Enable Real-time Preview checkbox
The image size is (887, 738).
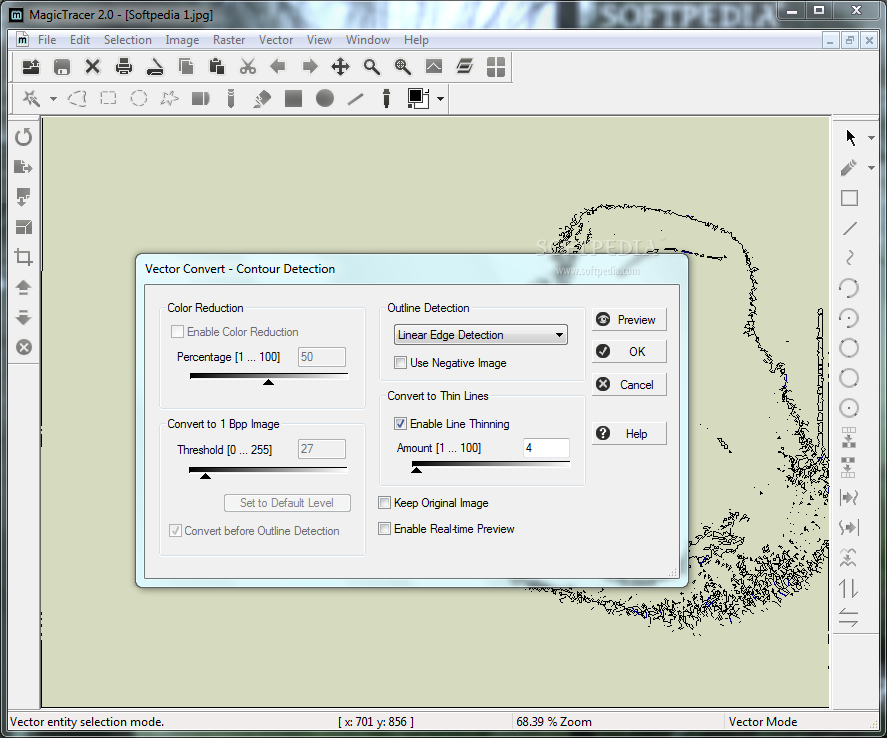coord(384,529)
